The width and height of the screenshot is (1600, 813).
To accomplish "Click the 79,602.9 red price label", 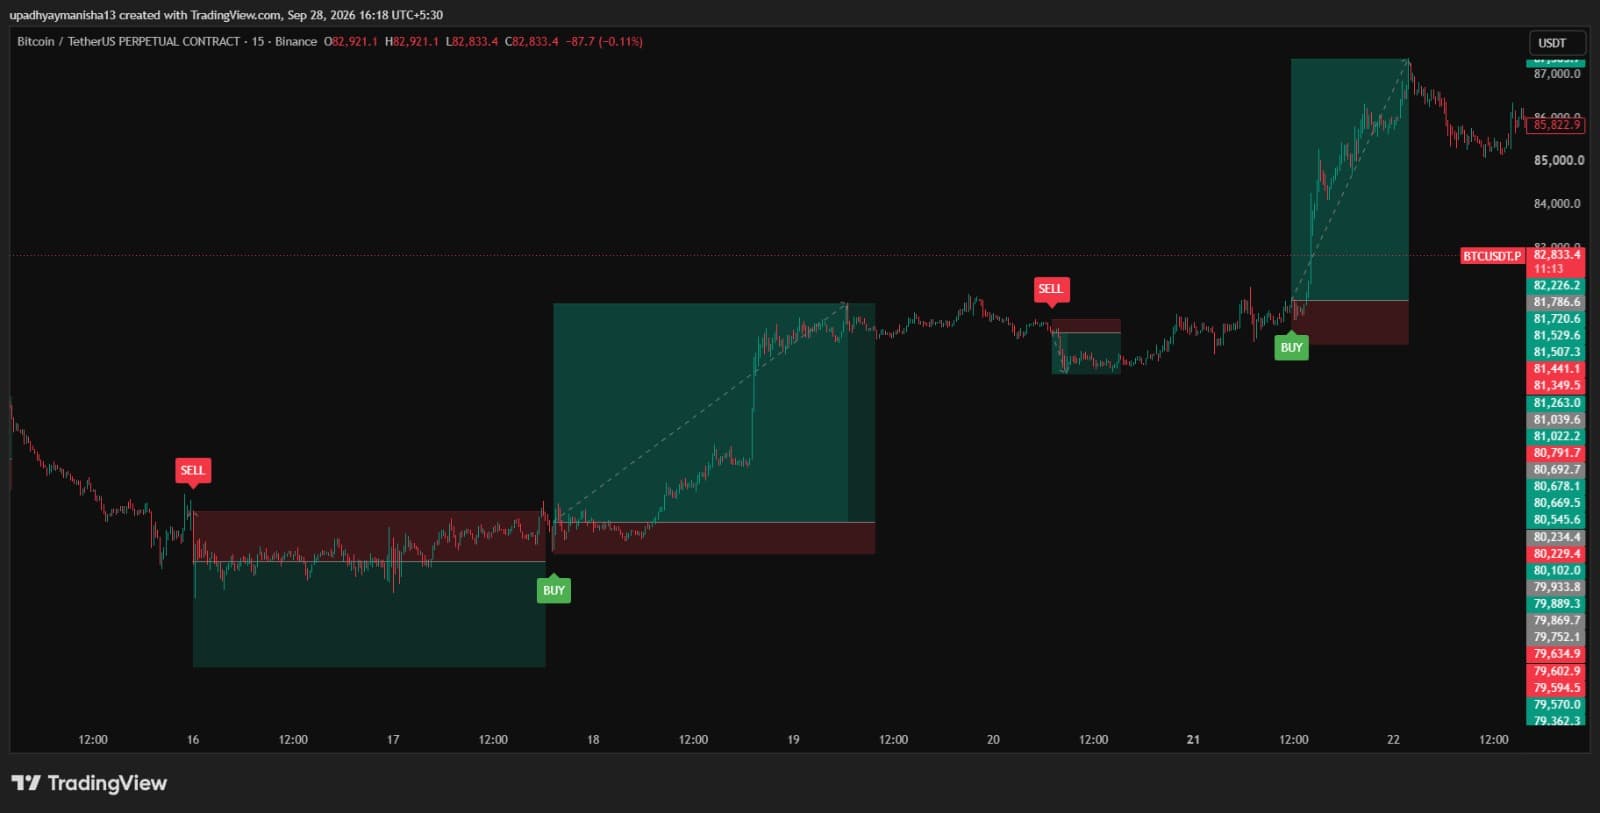I will pos(1557,671).
